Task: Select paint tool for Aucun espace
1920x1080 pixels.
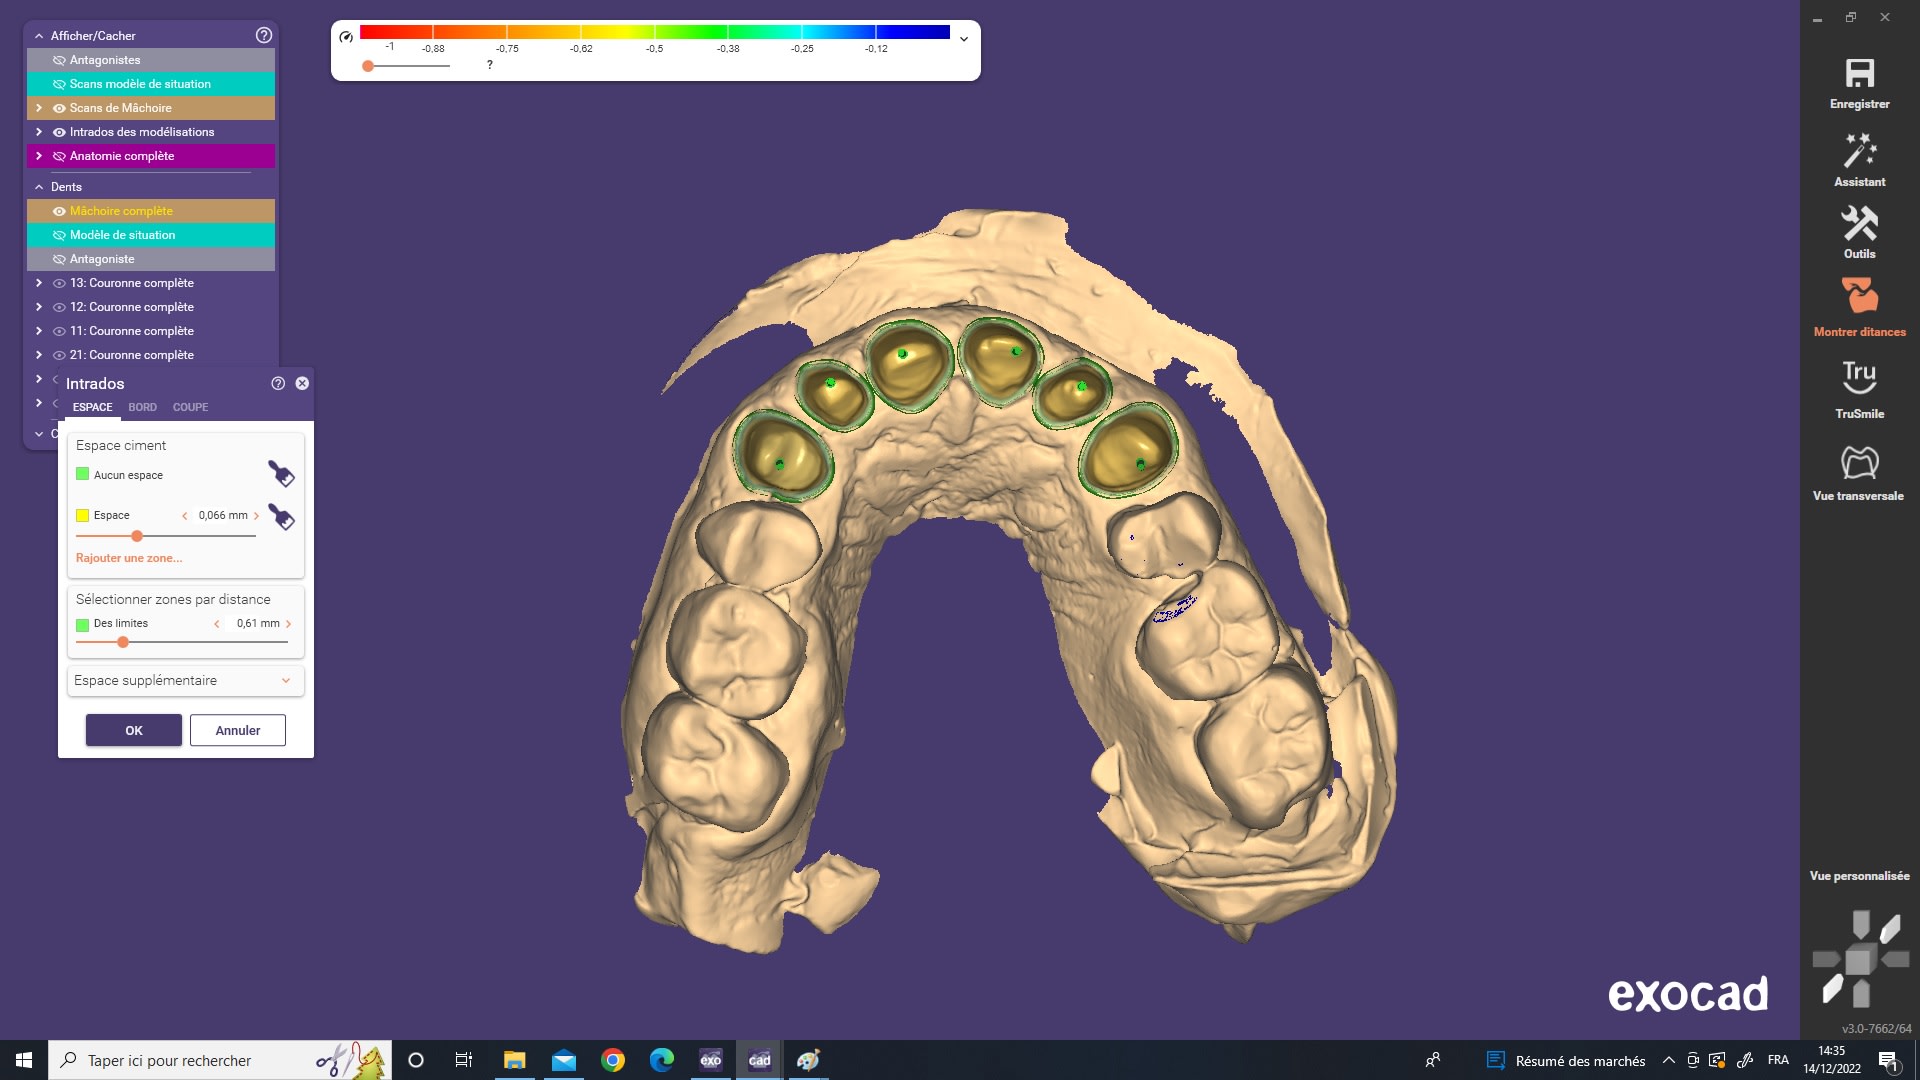Action: [x=281, y=473]
